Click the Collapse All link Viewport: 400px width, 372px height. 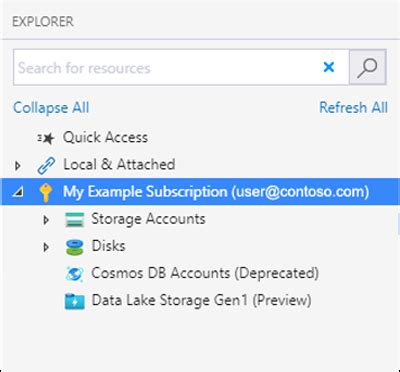51,108
